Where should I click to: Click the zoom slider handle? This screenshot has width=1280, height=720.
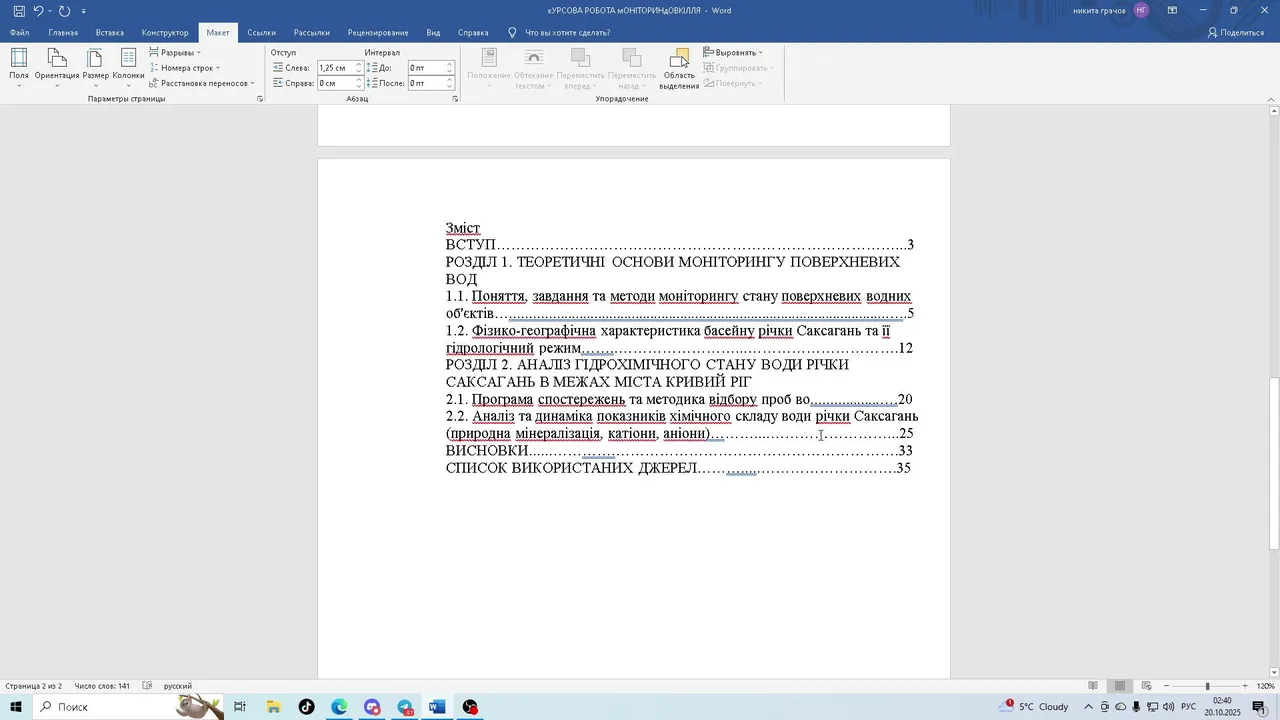[x=1207, y=686]
